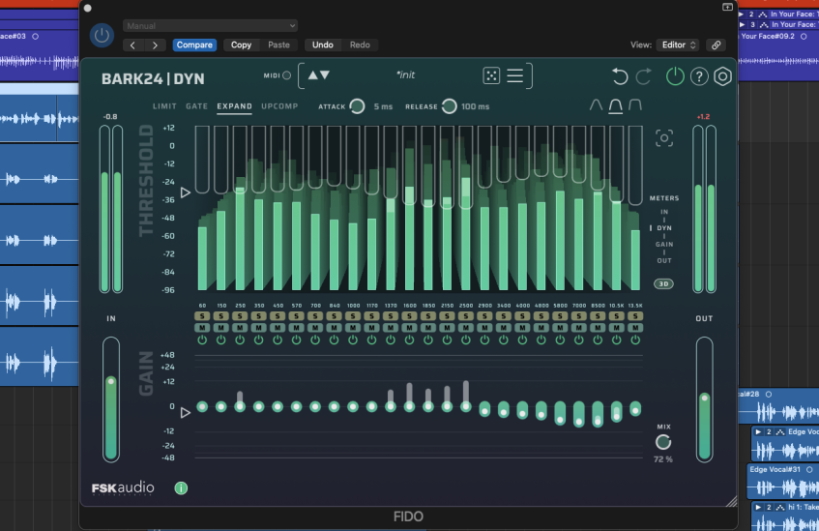This screenshot has height=531, width=819.
Task: Click the BARK24 undo arrow icon
Action: [619, 77]
